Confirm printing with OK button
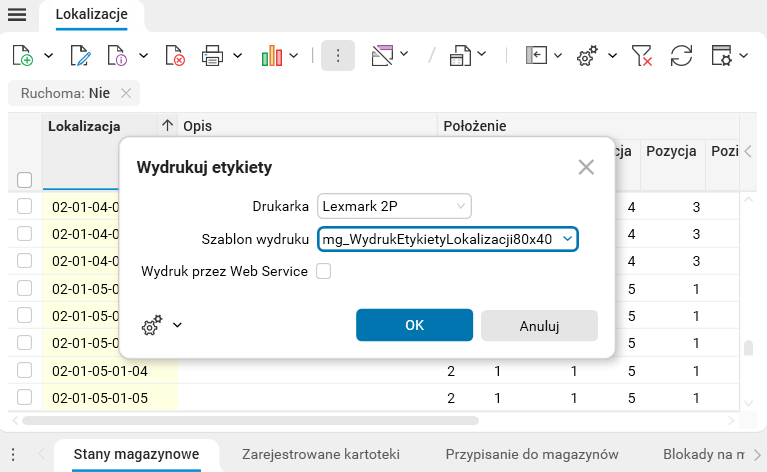This screenshot has height=472, width=767. (414, 325)
